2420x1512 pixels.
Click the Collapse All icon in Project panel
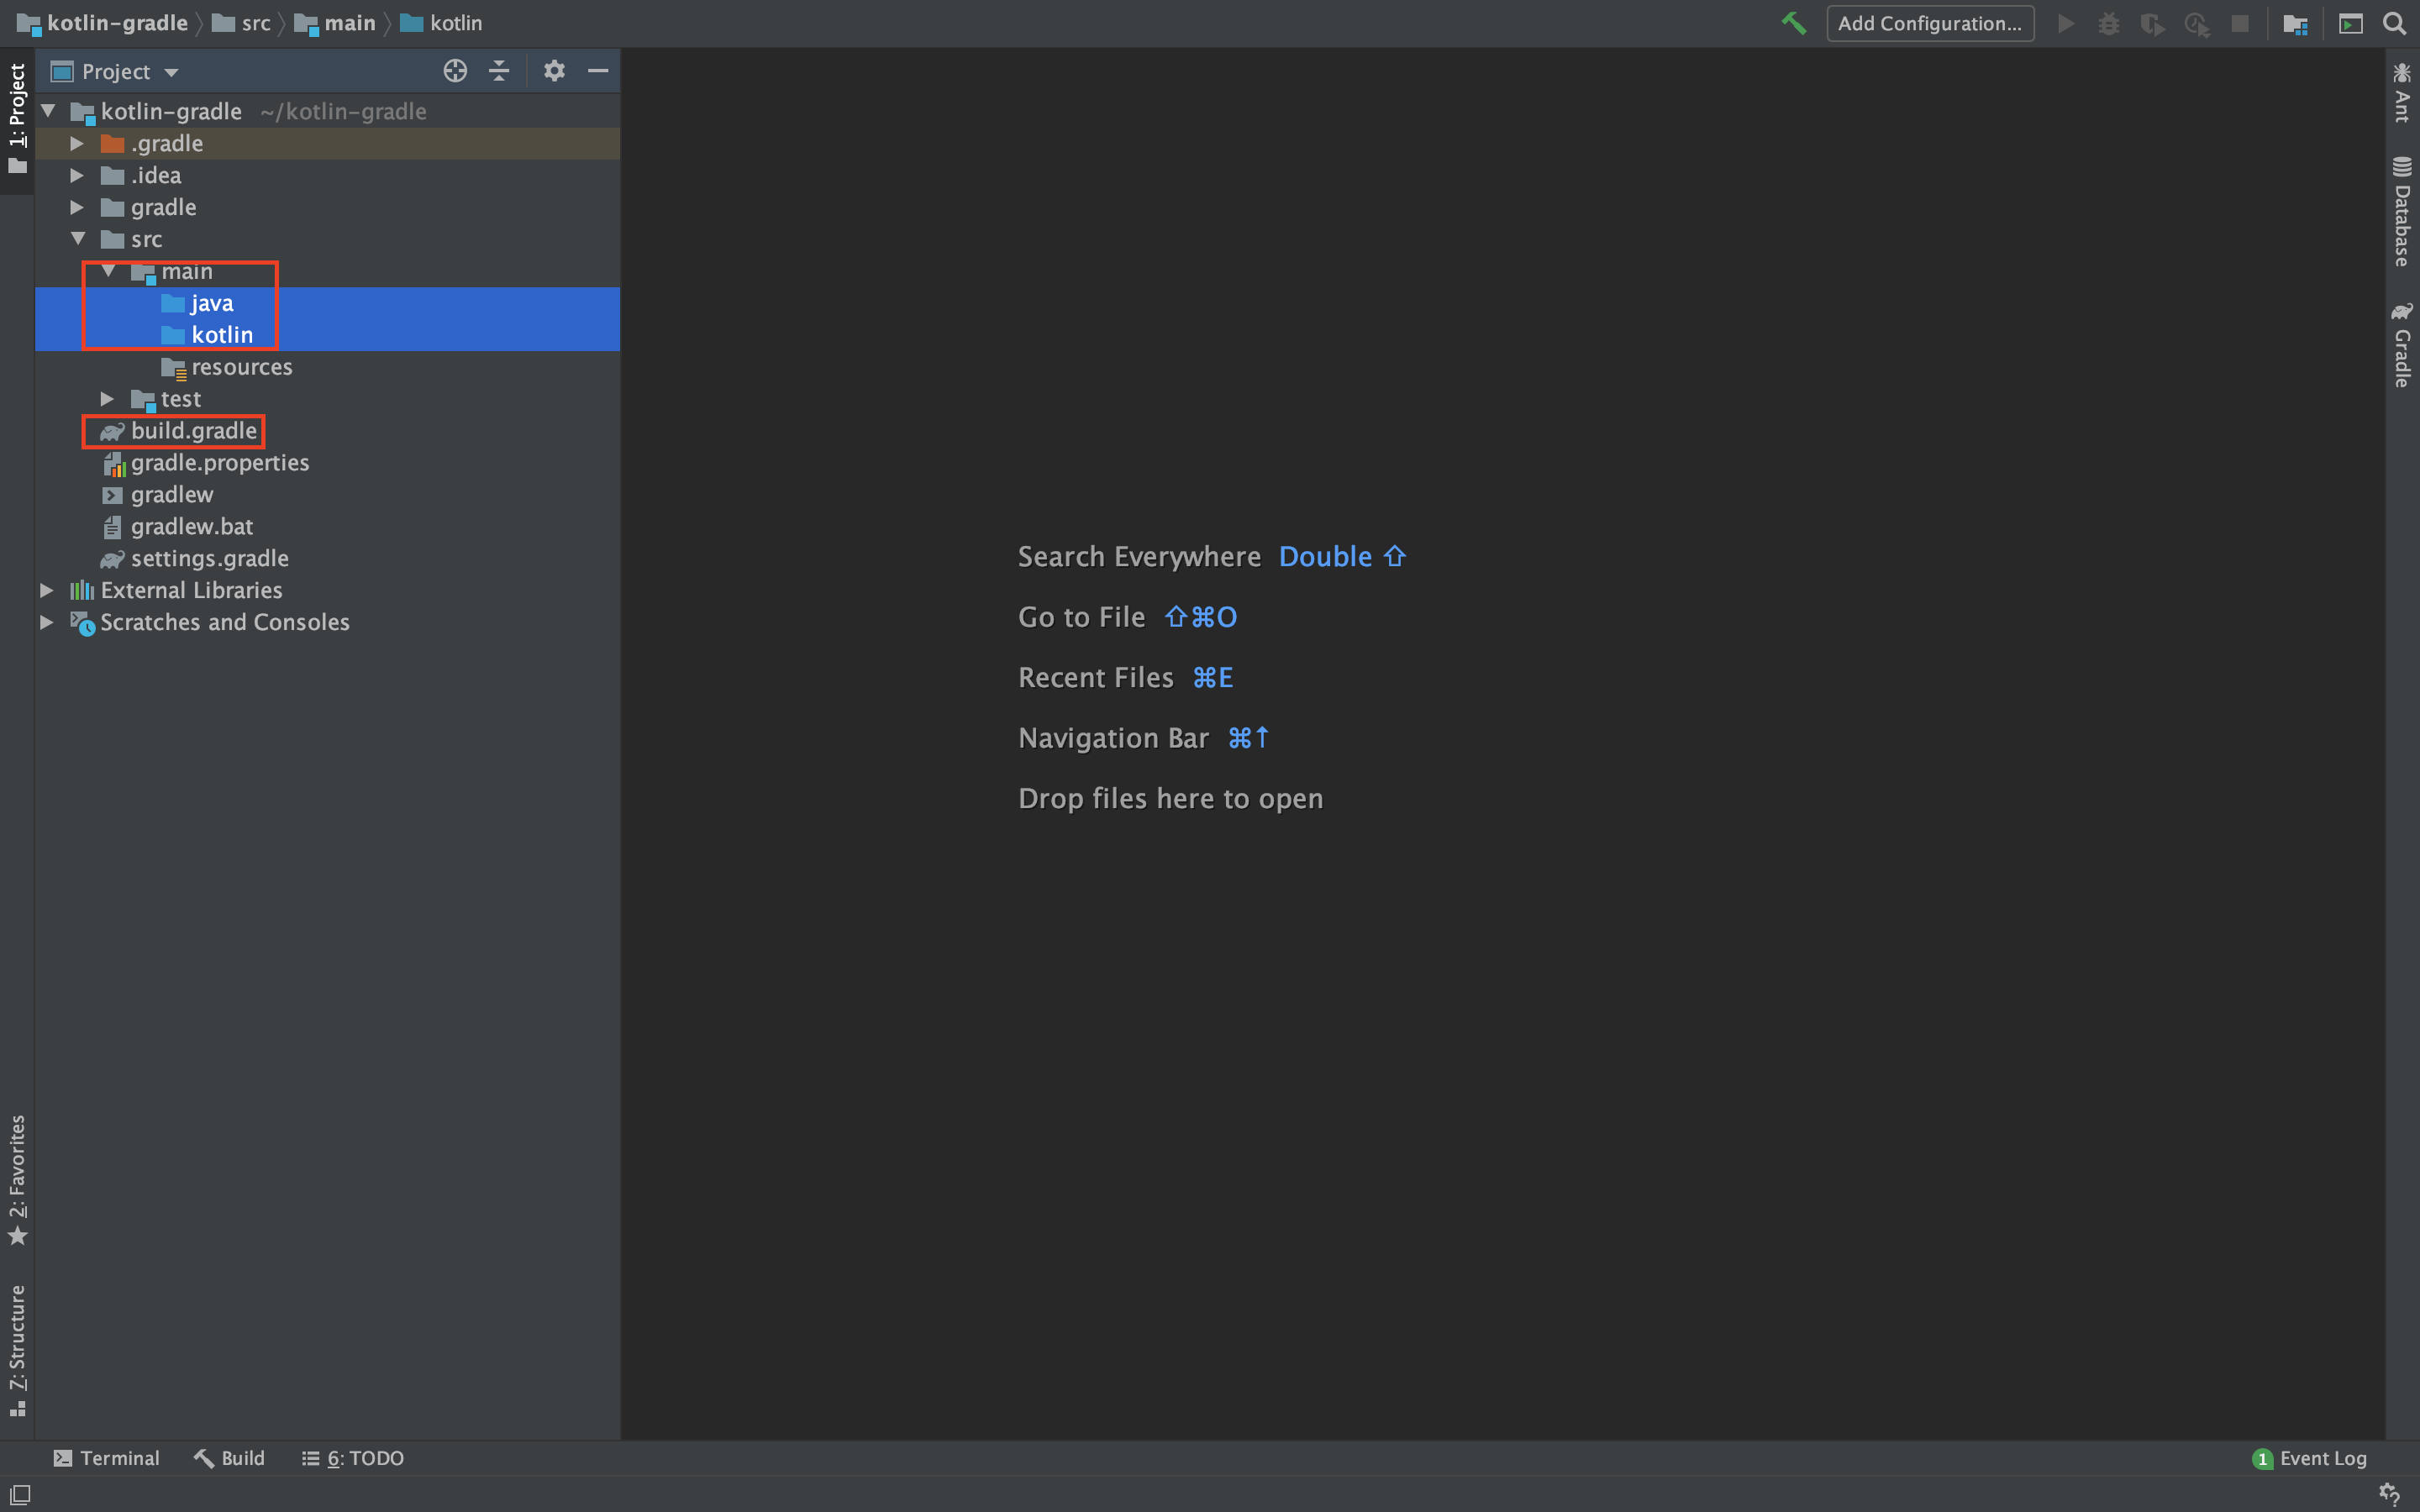498,70
